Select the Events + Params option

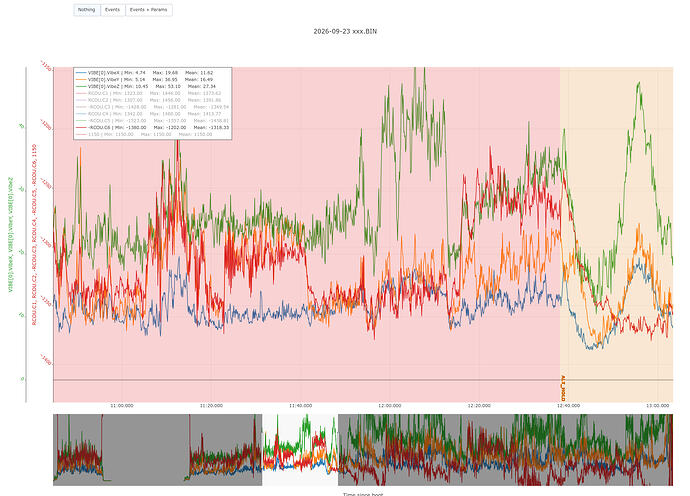click(x=149, y=10)
